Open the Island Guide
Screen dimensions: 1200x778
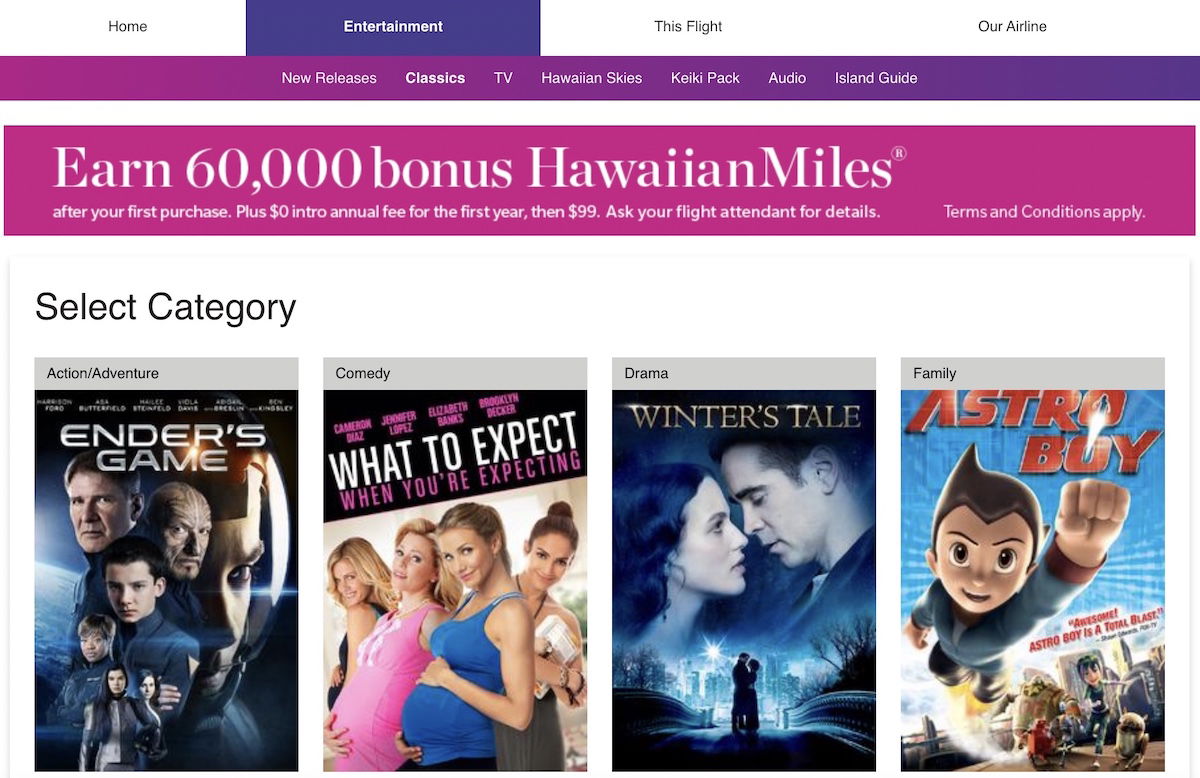click(x=876, y=78)
